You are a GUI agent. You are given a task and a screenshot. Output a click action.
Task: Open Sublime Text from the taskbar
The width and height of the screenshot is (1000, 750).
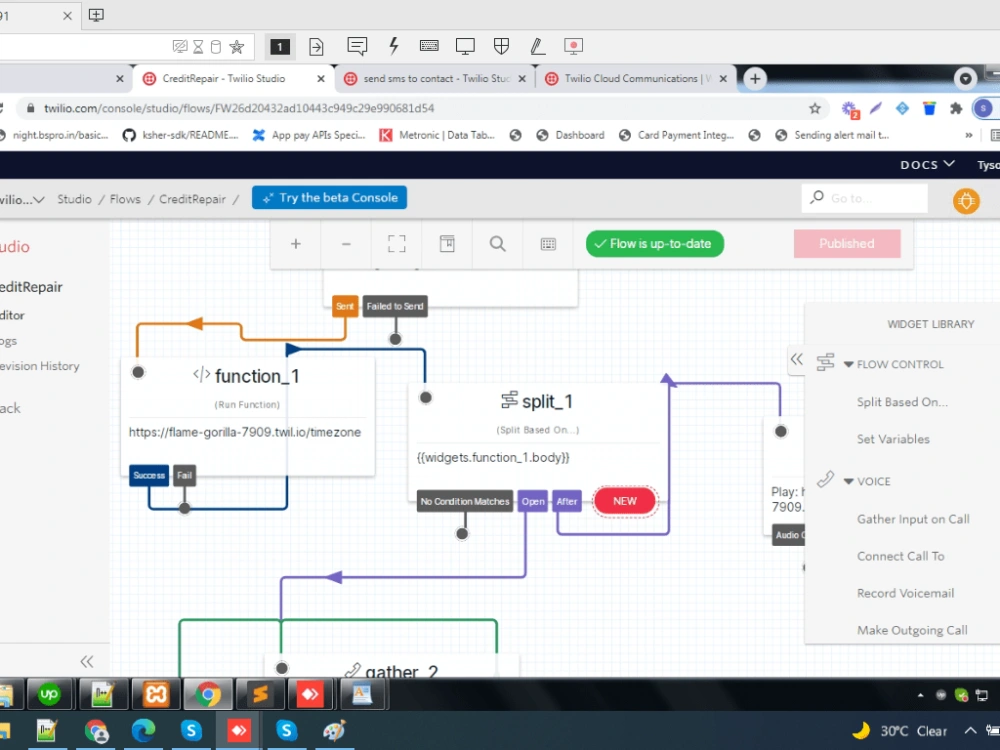coord(260,695)
